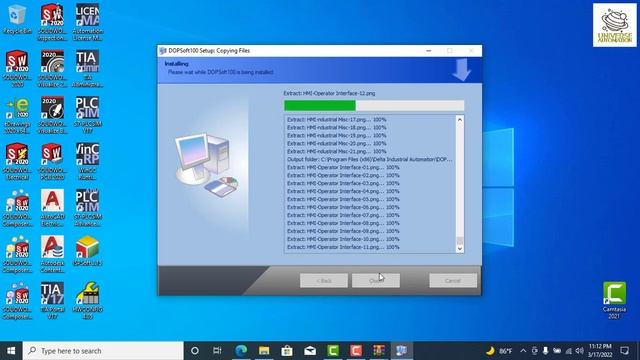640x360 pixels.
Task: Click microphone icon in system tray
Action: click(x=545, y=351)
